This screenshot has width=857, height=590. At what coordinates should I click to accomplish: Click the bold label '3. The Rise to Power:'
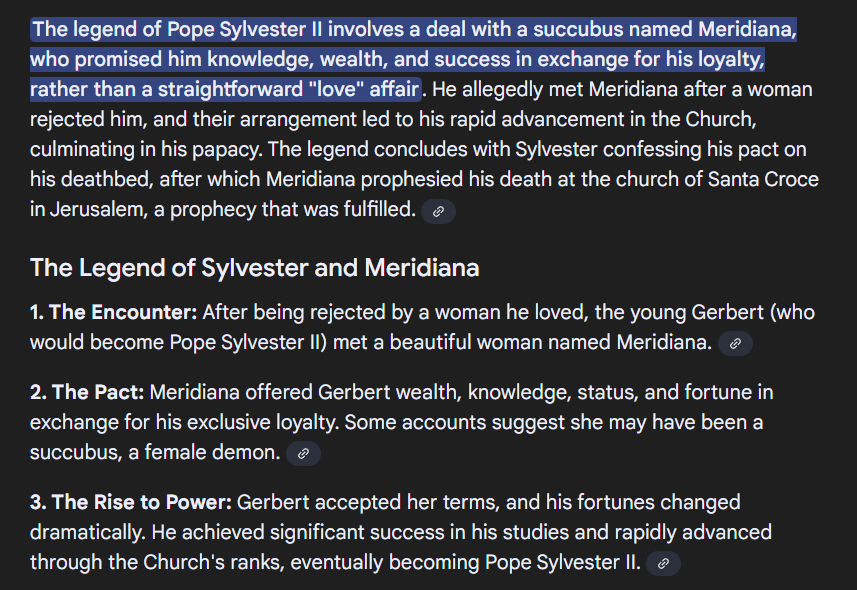click(131, 502)
